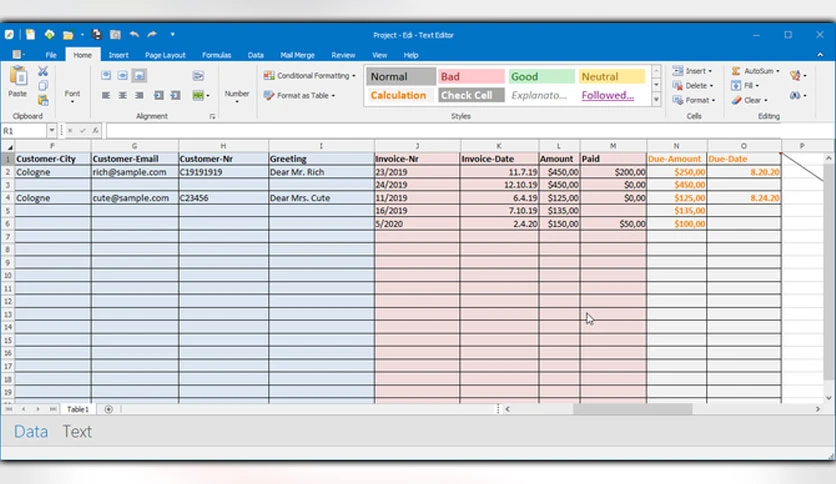
Task: Expand the Format as Table dropdown
Action: [x=300, y=95]
